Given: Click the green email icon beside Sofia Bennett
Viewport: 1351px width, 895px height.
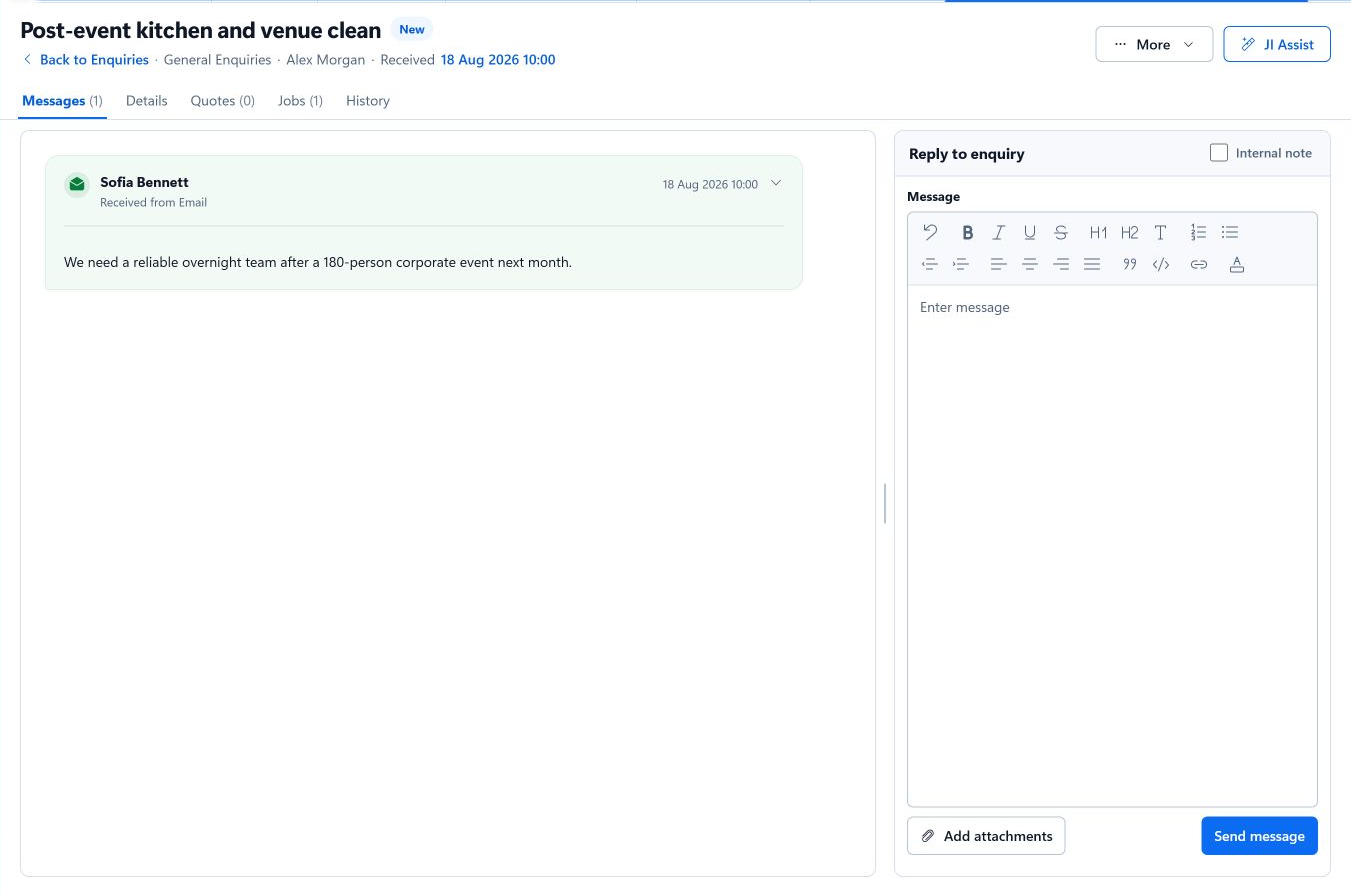Looking at the screenshot, I should coord(77,185).
